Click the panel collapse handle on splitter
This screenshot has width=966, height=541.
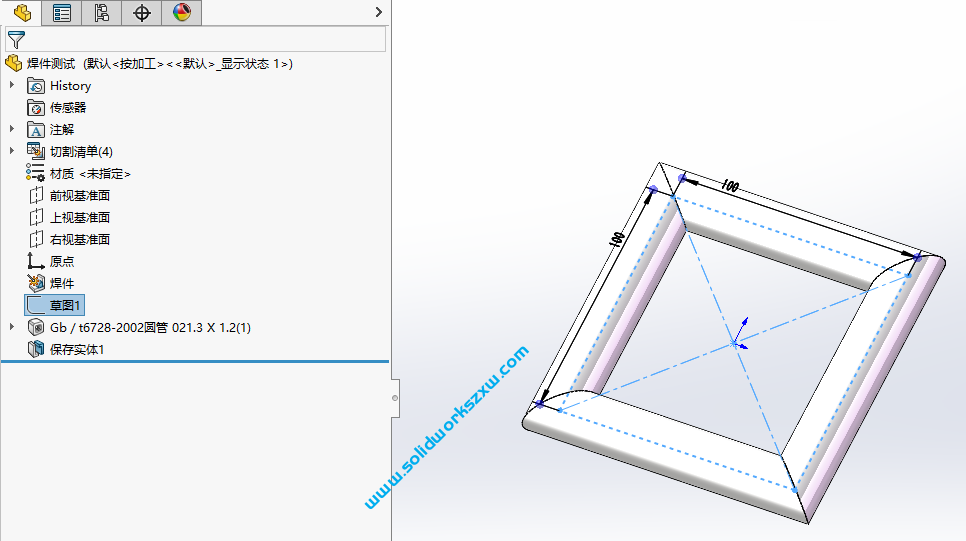coord(395,398)
